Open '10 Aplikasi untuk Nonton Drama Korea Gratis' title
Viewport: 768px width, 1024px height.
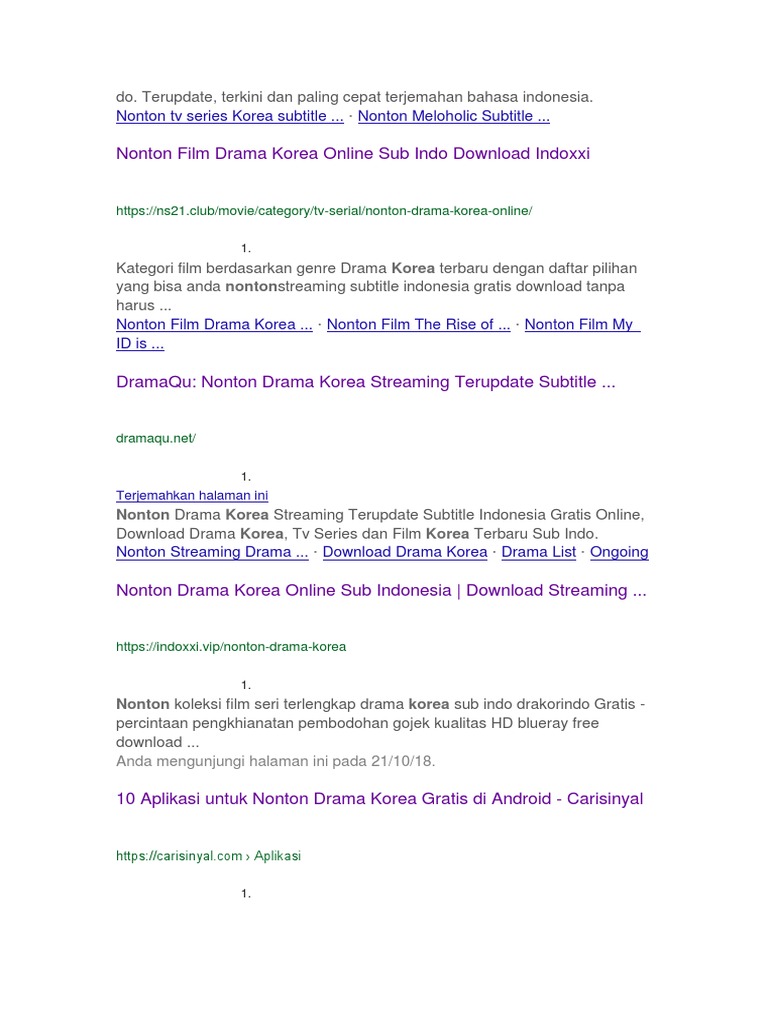(379, 799)
